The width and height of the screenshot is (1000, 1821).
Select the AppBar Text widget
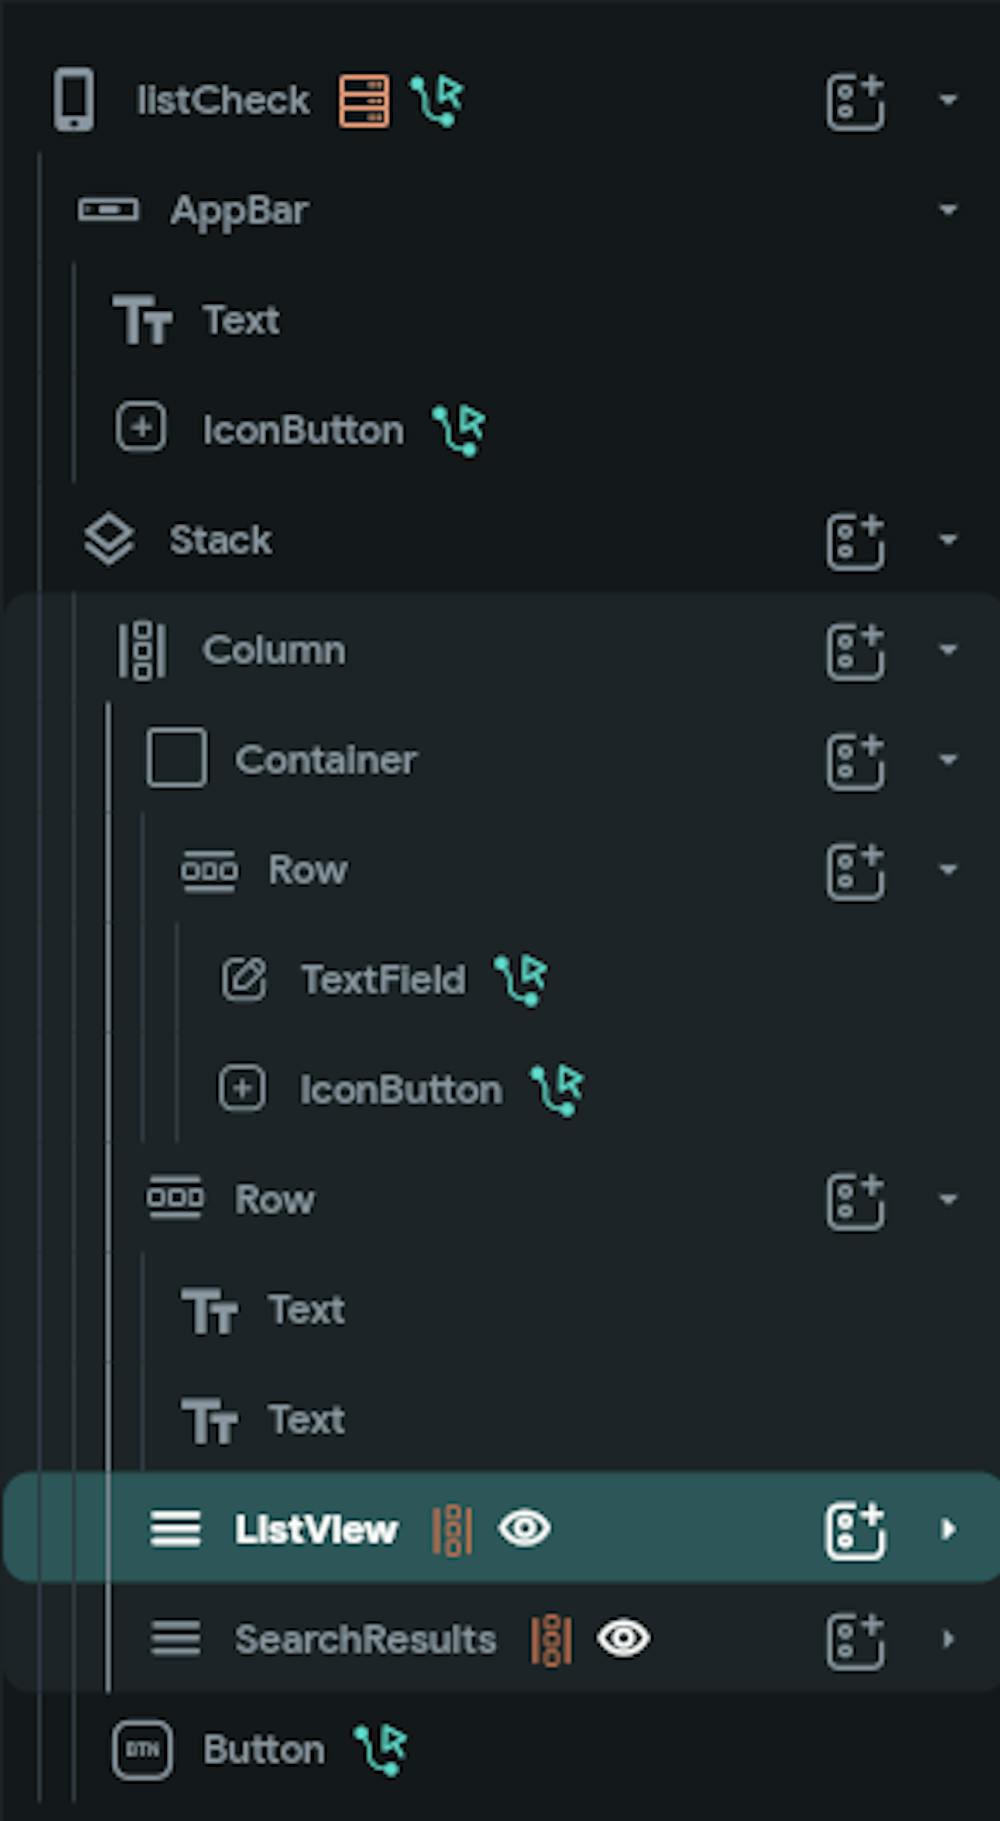click(241, 320)
